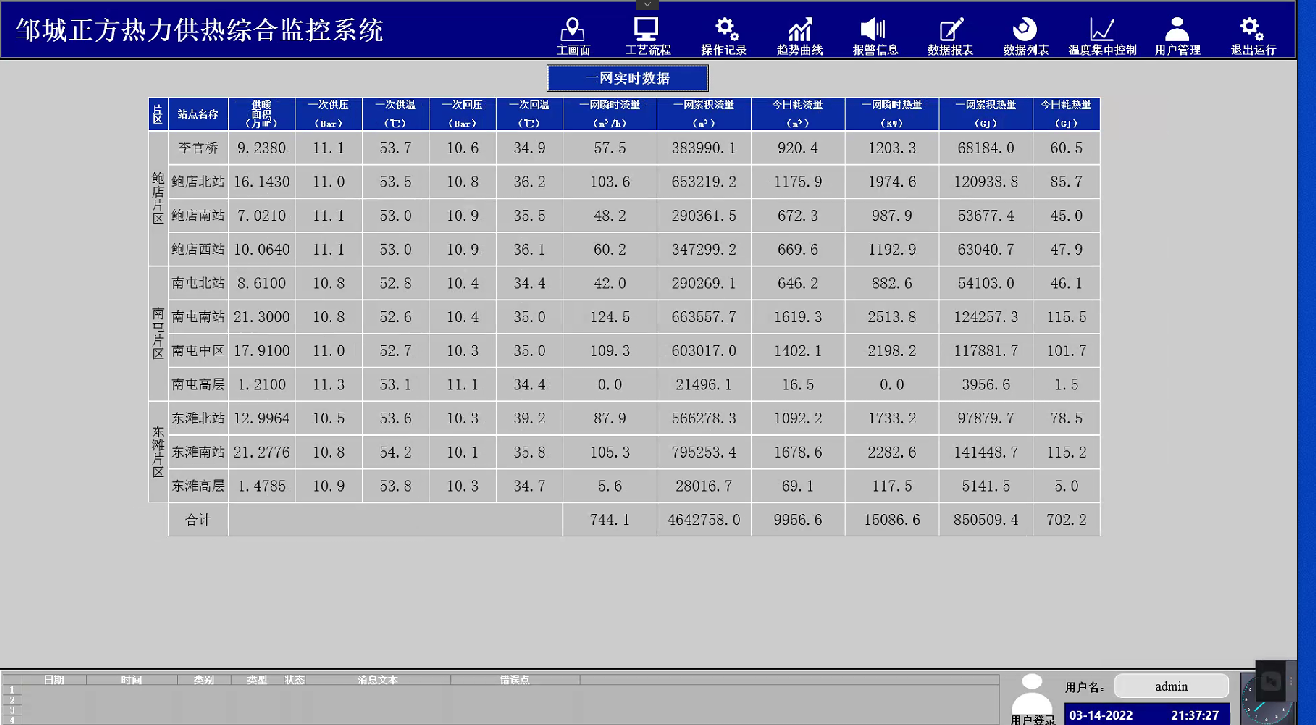
Task: Click the 一次回压 column header
Action: coord(462,114)
